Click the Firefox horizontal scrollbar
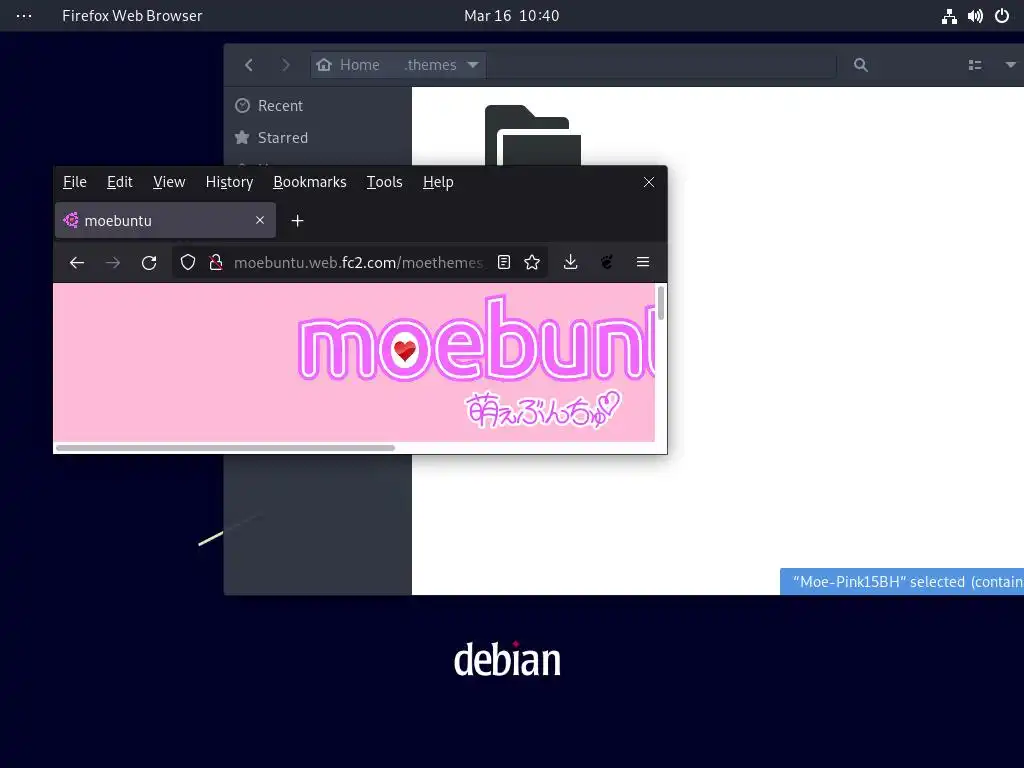Image resolution: width=1024 pixels, height=768 pixels. pyautogui.click(x=225, y=448)
